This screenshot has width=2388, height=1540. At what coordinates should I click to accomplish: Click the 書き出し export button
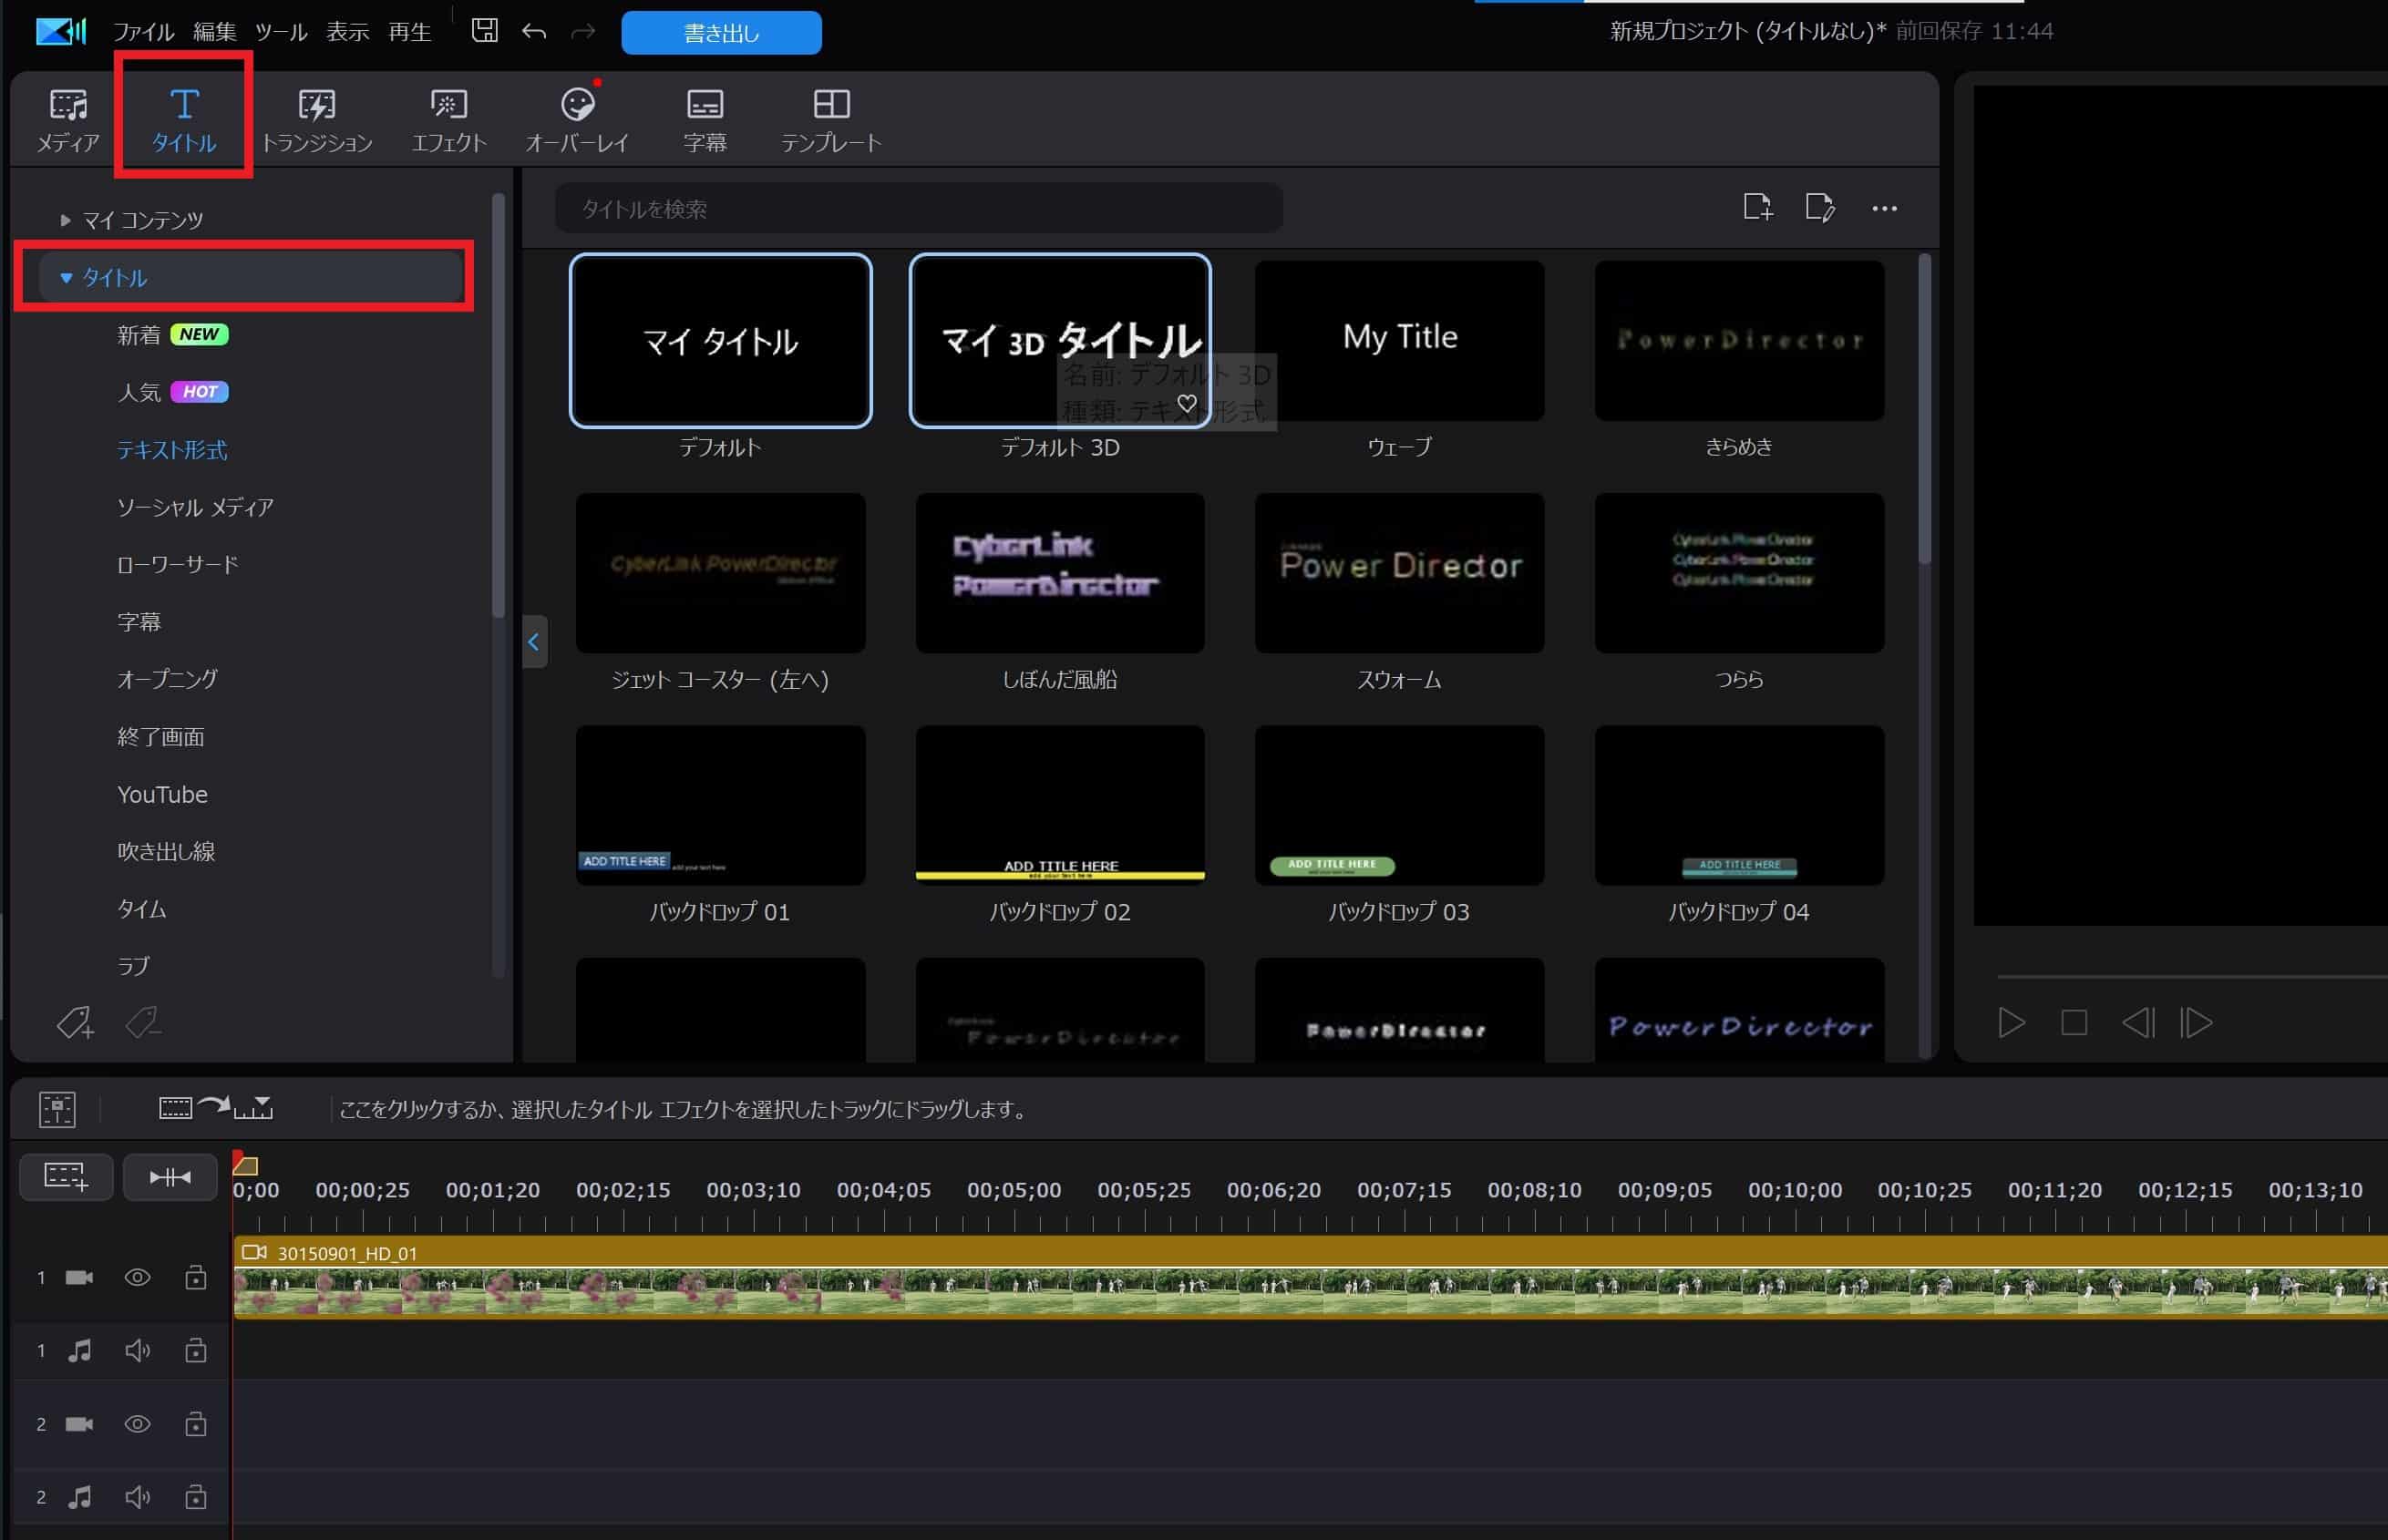(x=721, y=33)
